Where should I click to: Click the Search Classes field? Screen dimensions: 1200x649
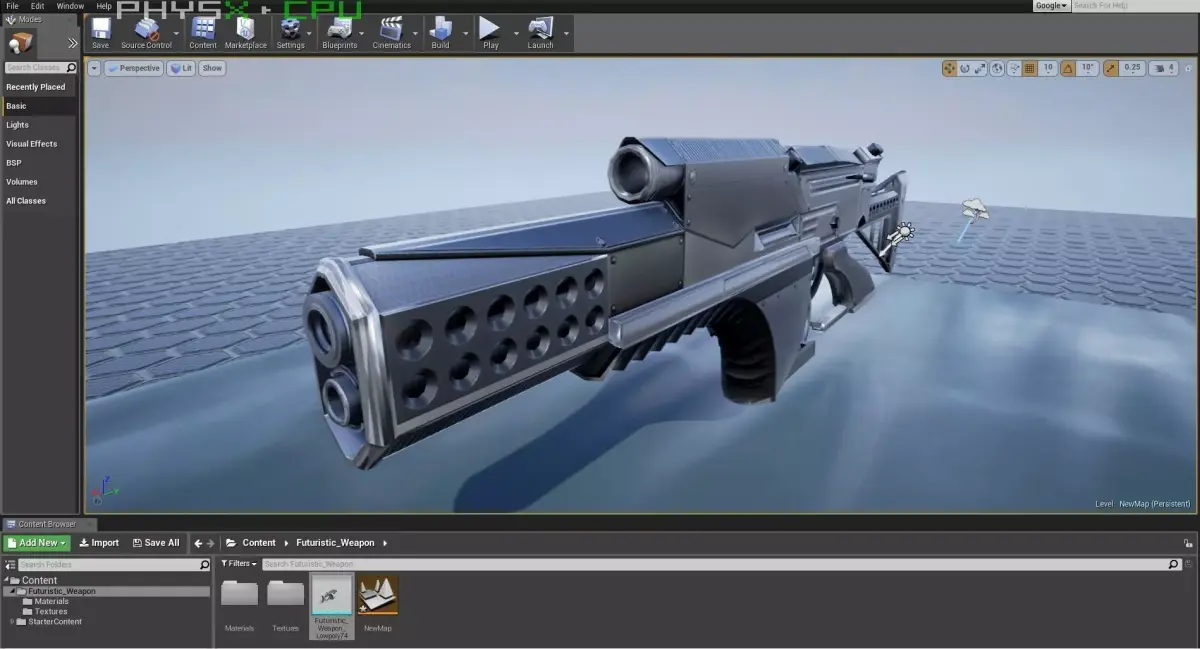tap(40, 68)
